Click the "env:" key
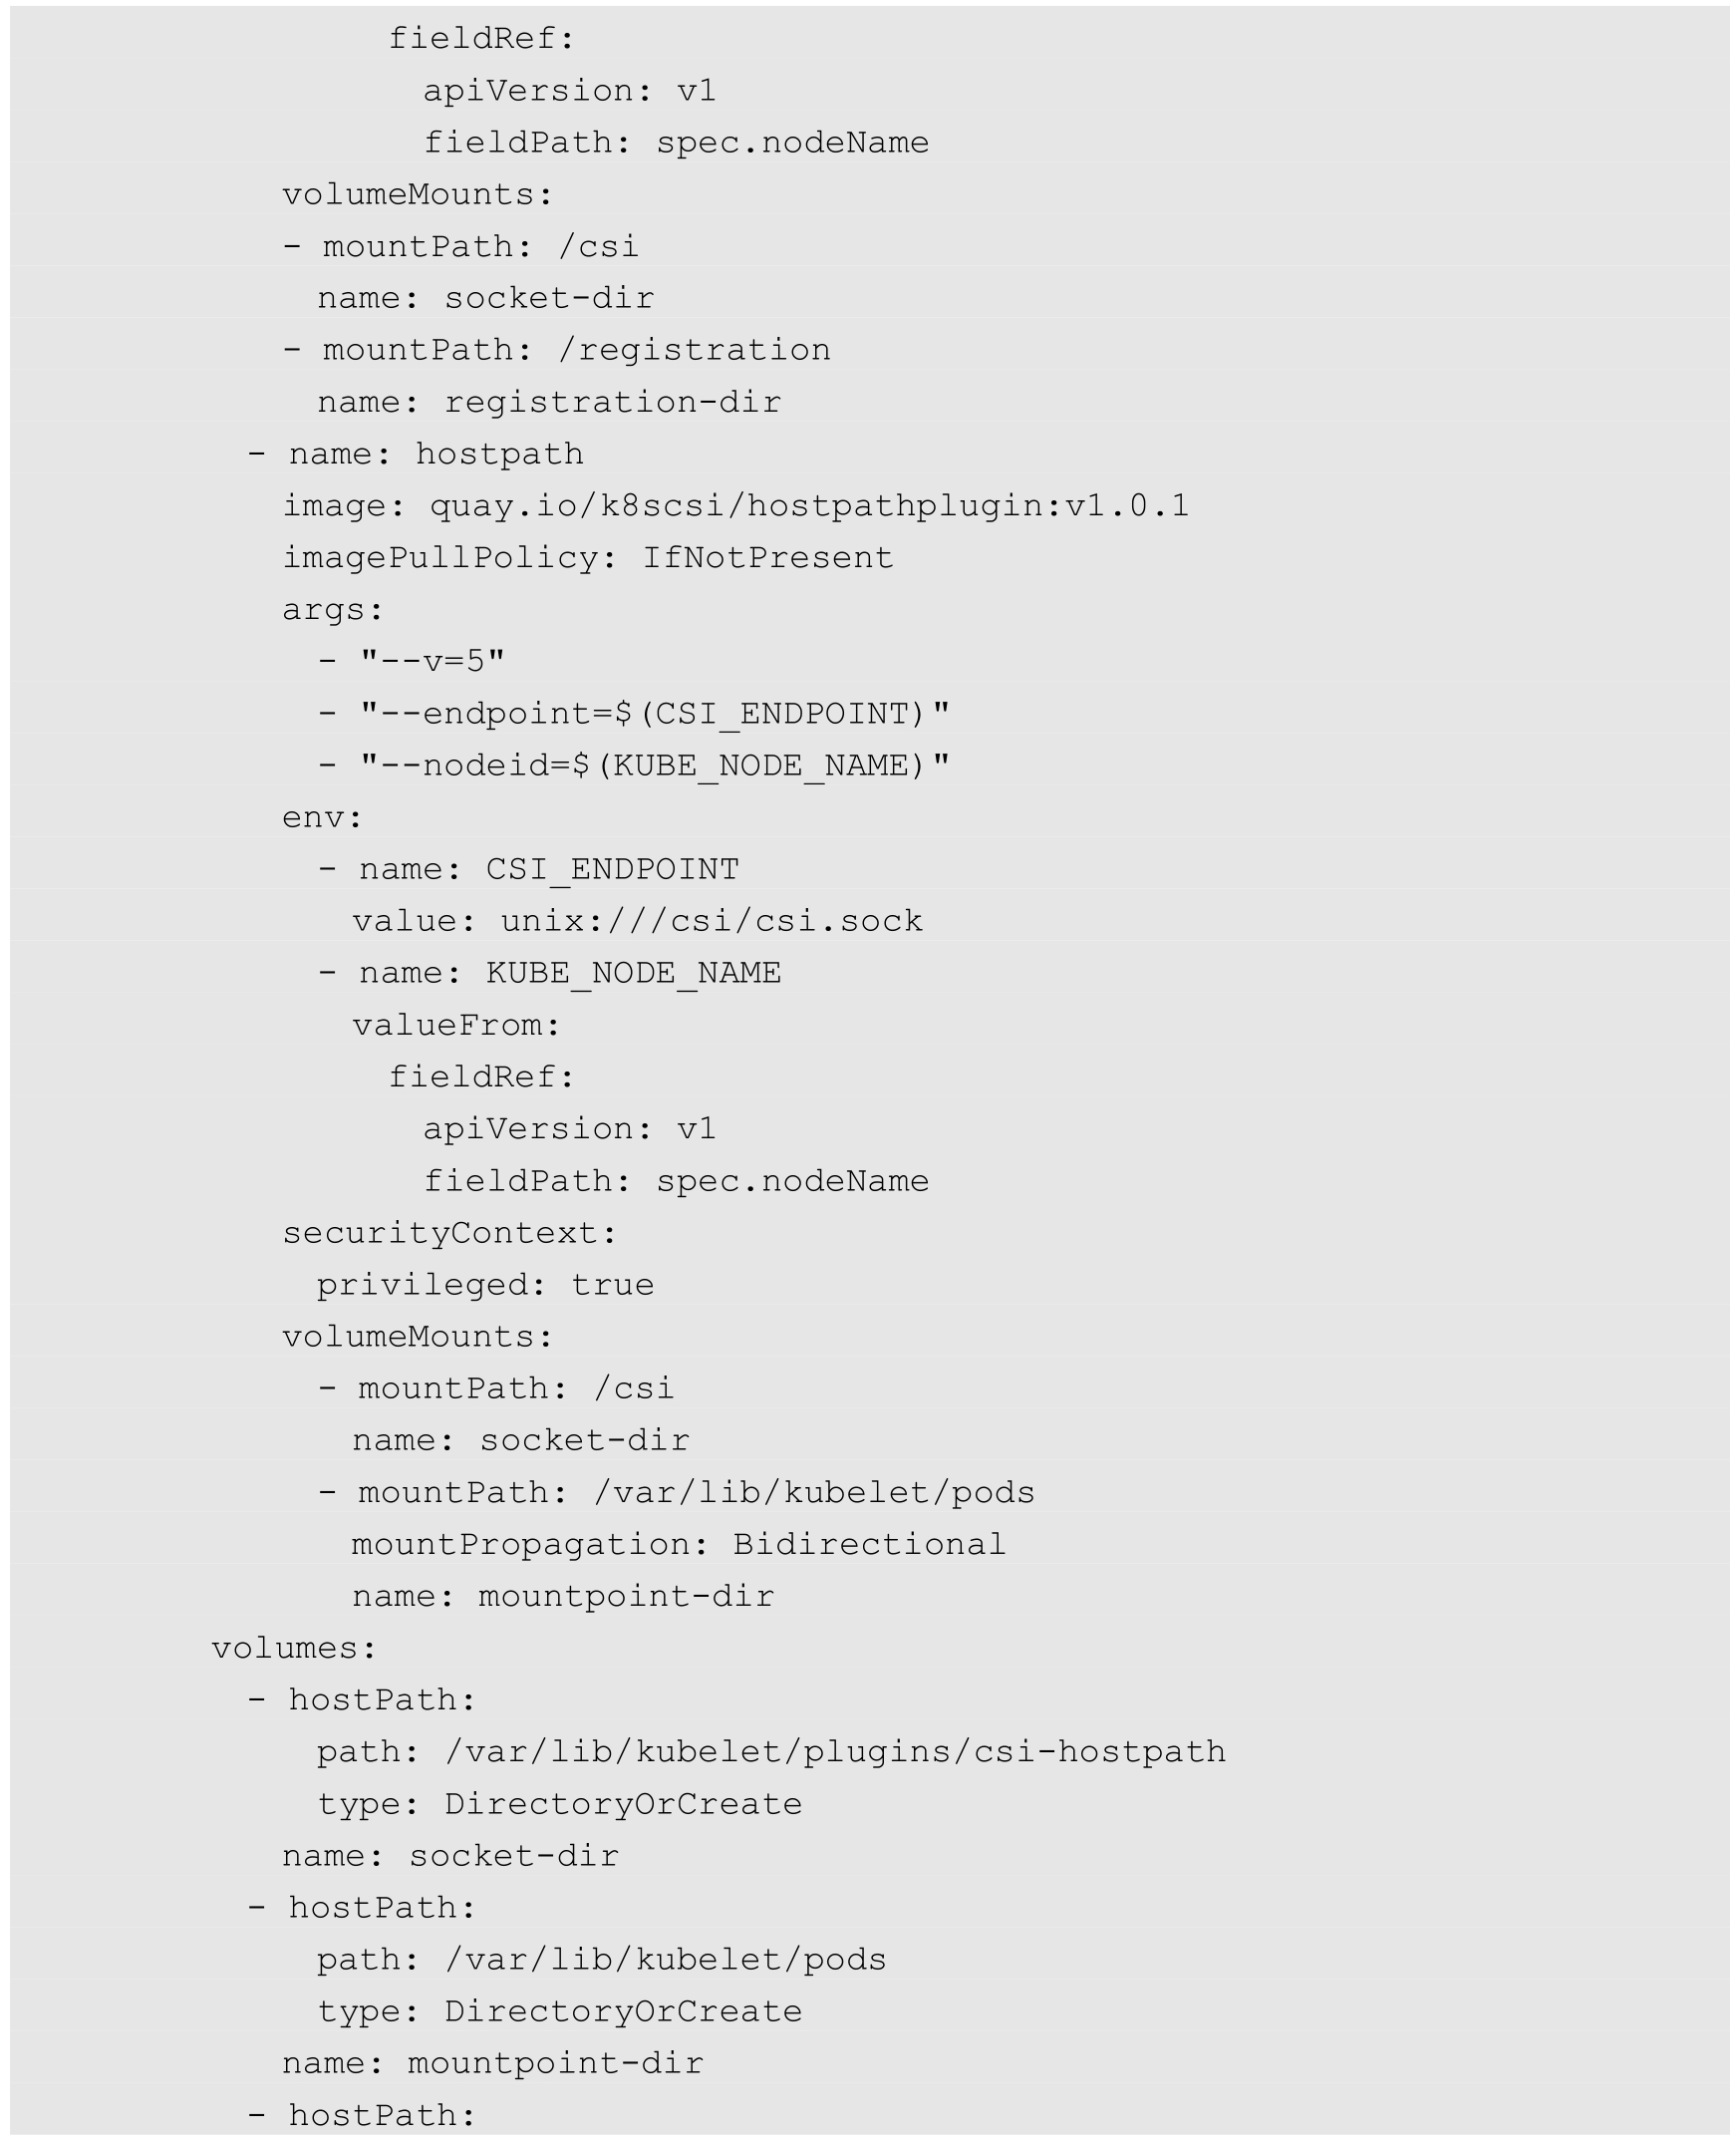The image size is (1736, 2144). tap(321, 818)
